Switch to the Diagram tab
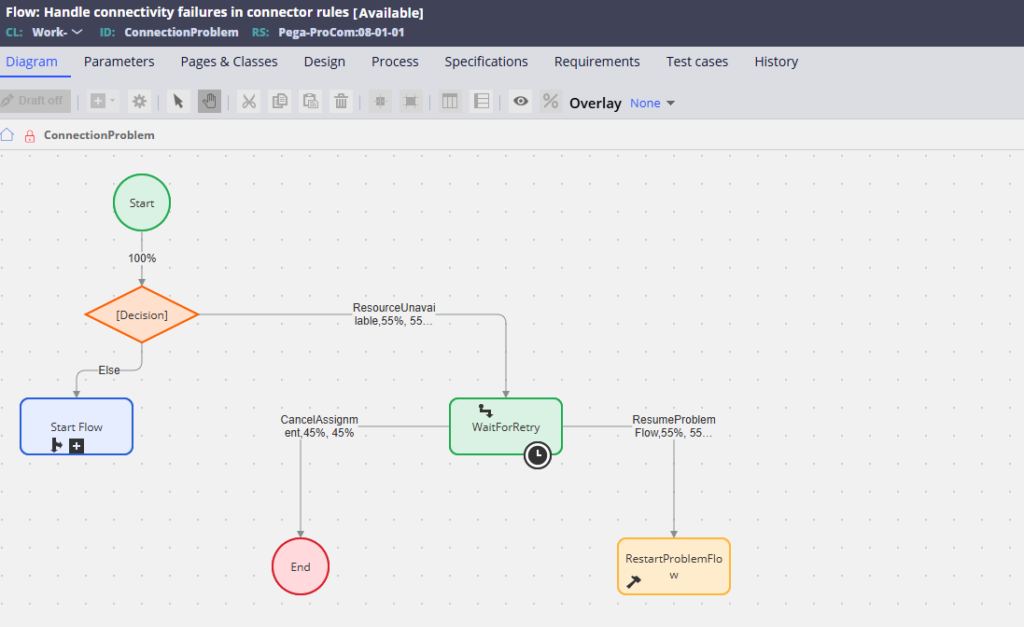Viewport: 1024px width, 627px height. coord(32,61)
